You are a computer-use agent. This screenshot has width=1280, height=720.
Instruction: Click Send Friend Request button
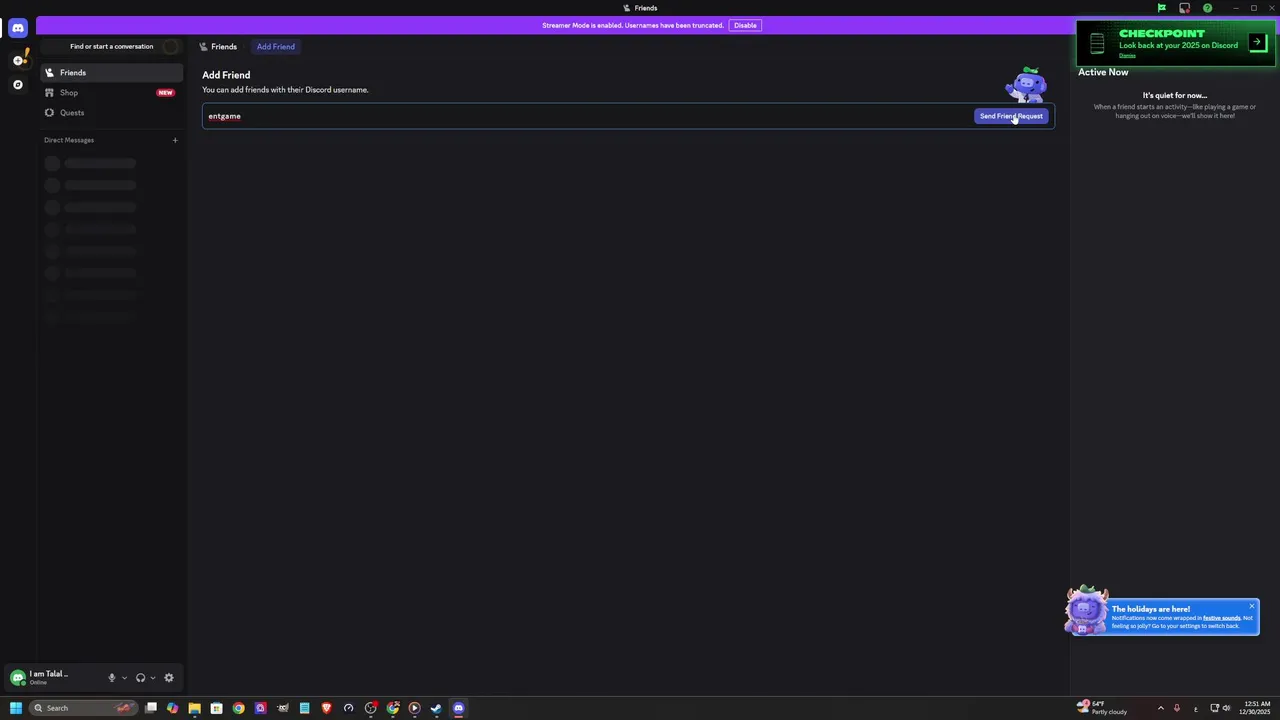(x=1011, y=116)
